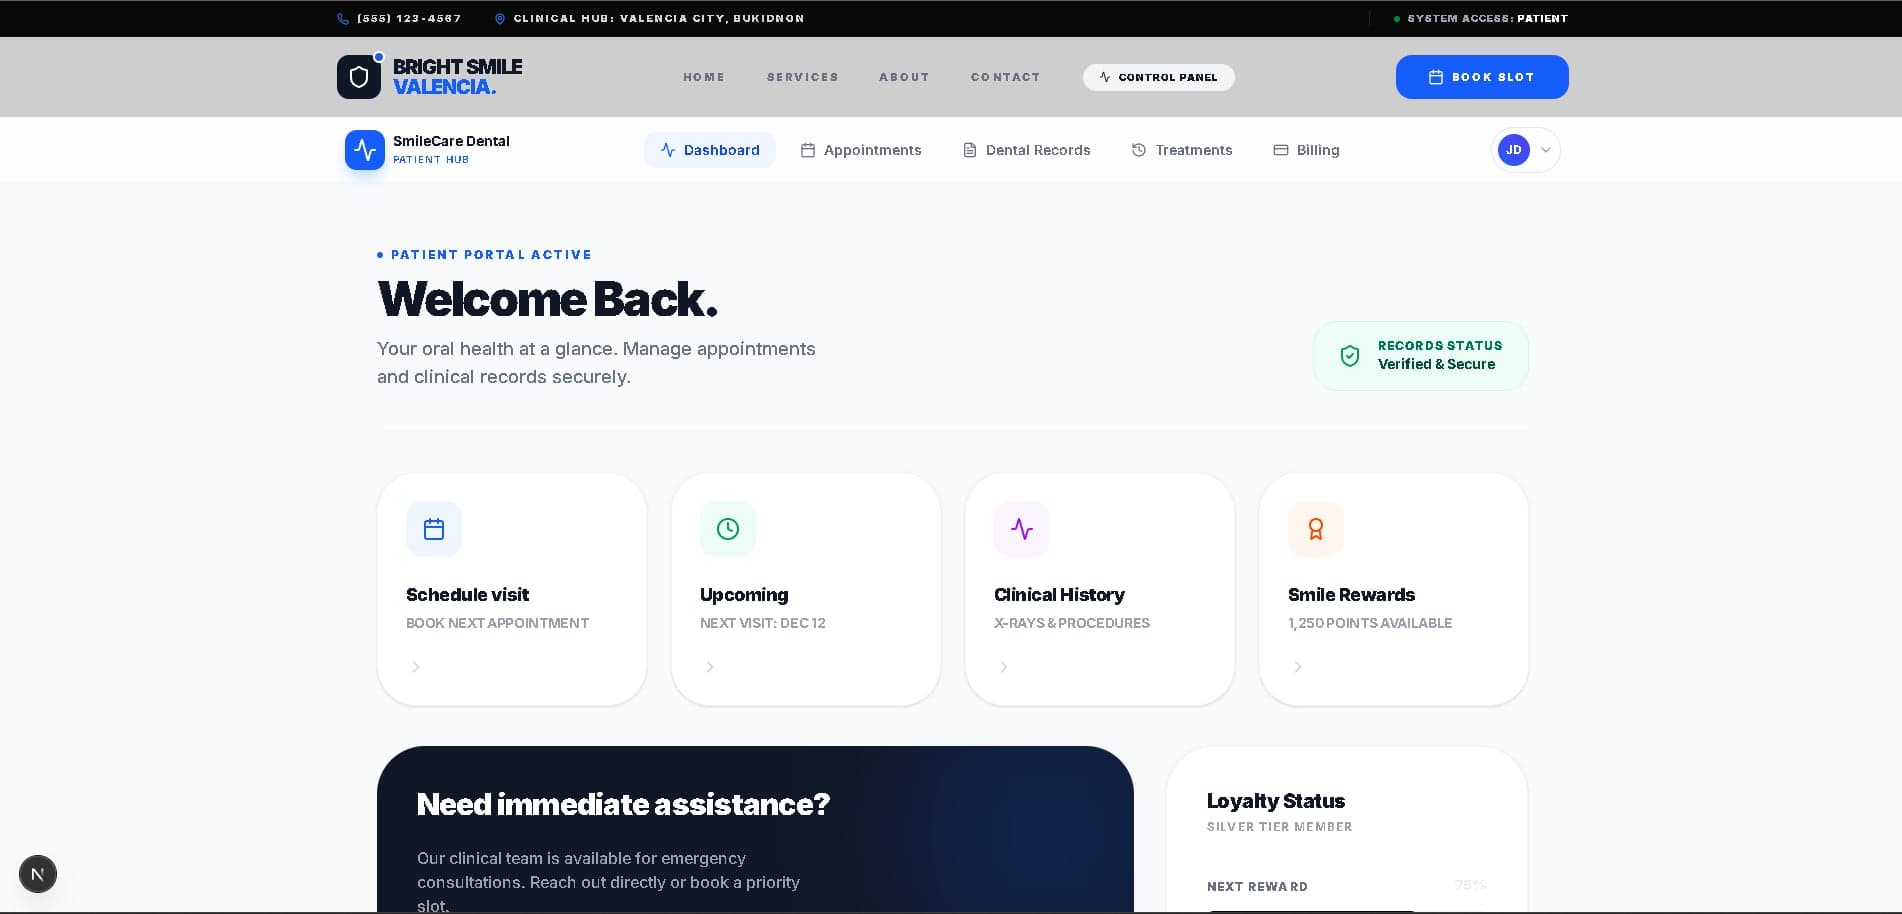Image resolution: width=1902 pixels, height=914 pixels.
Task: Click the Next Reward label
Action: (1257, 887)
